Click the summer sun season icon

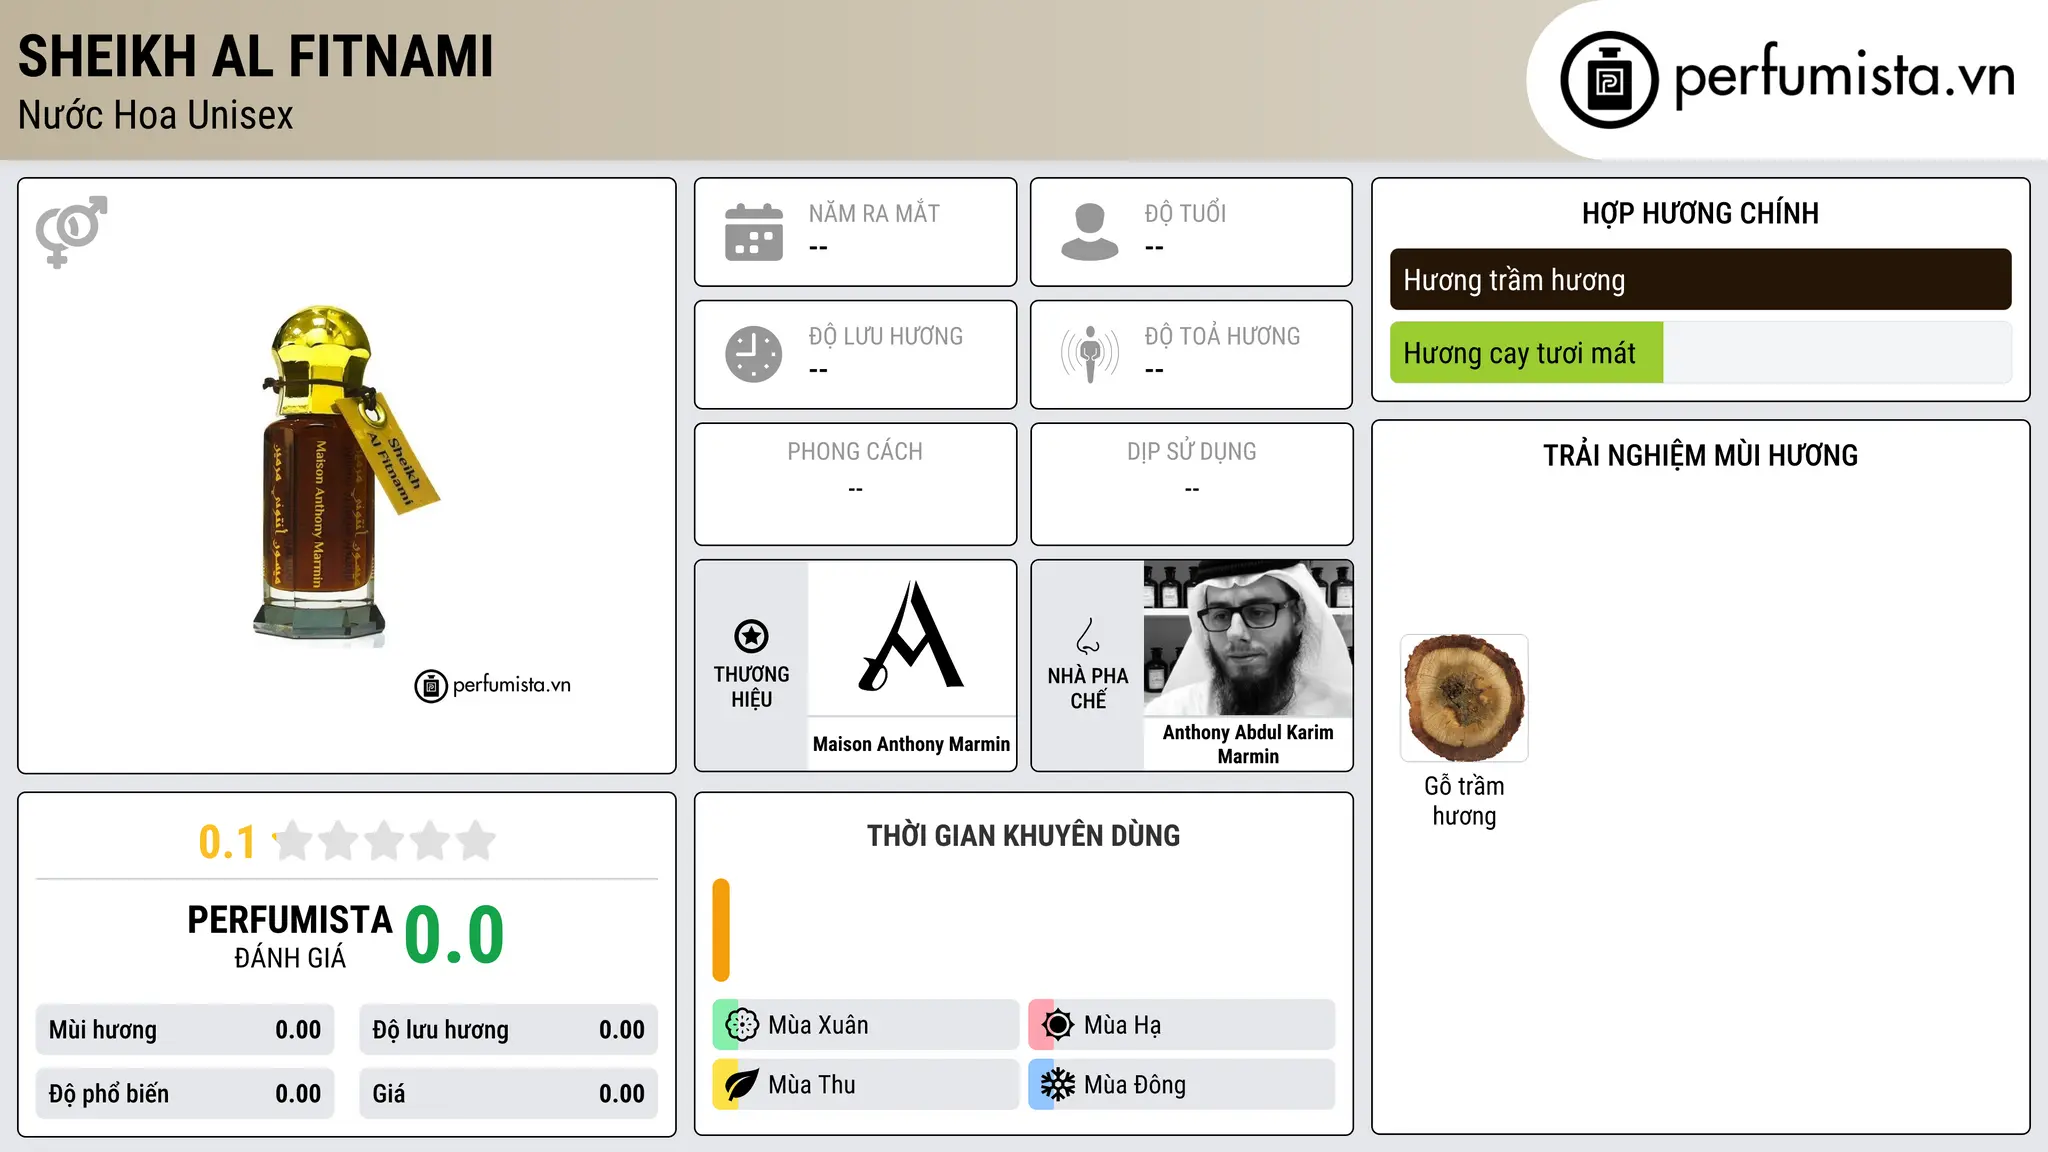1058,1025
